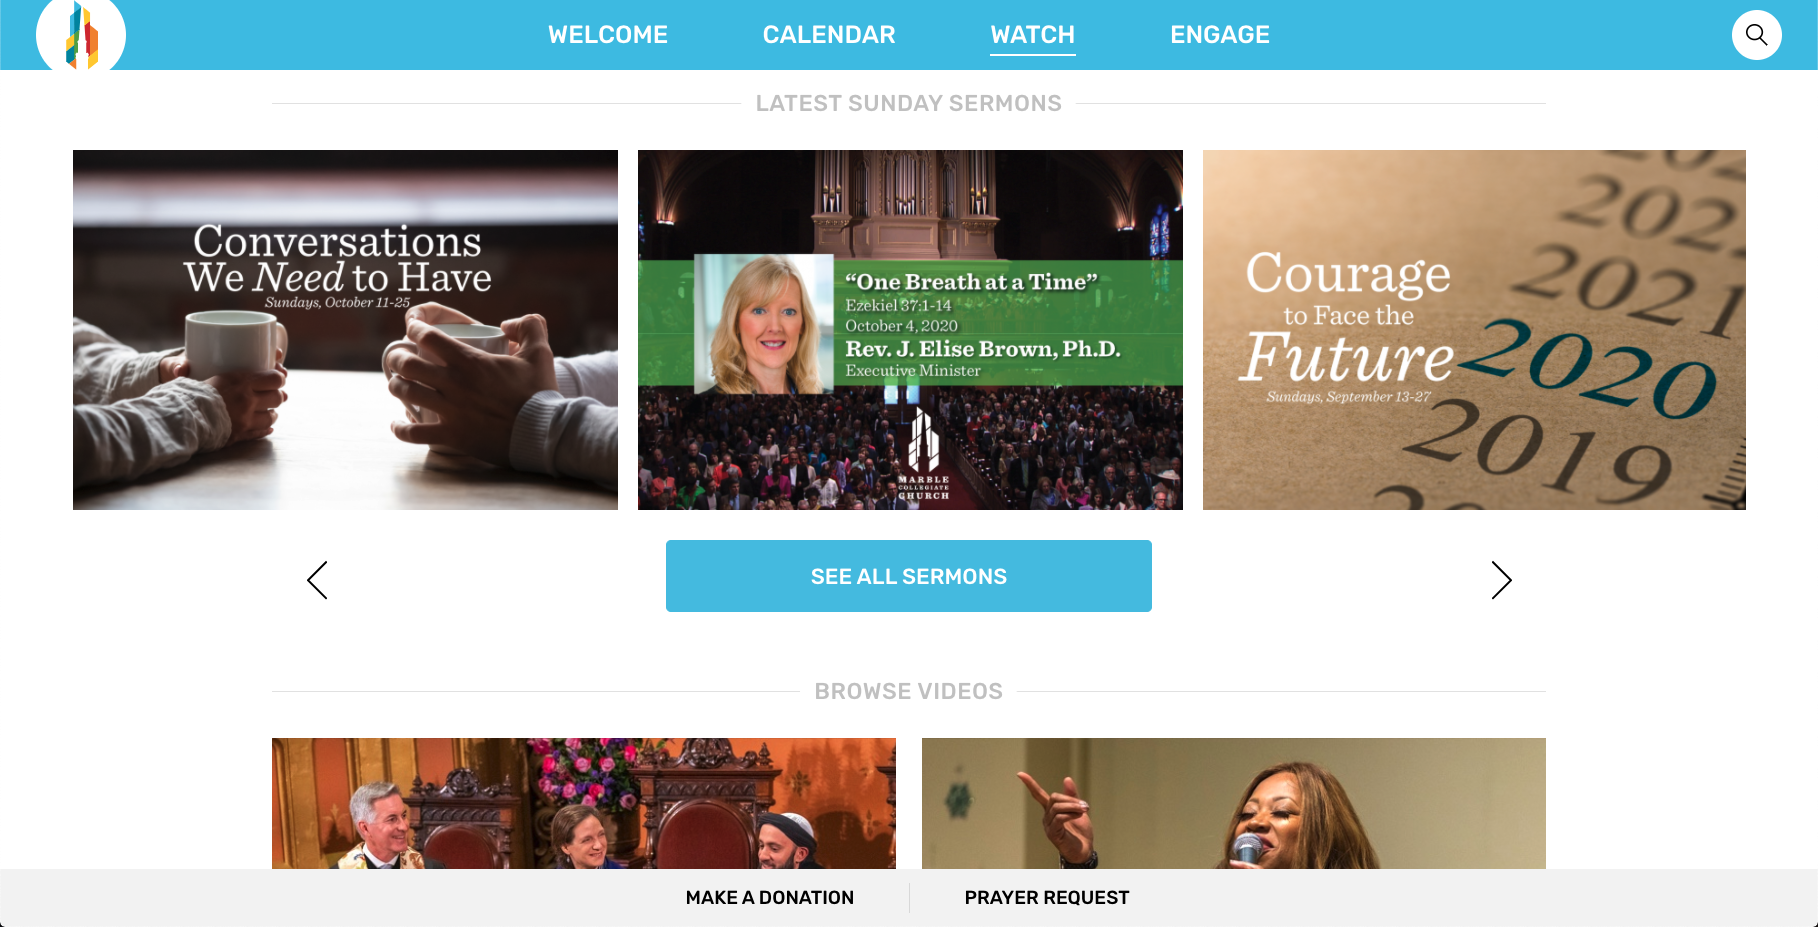This screenshot has height=927, width=1818.
Task: Click MAKE A DONATION link
Action: tap(770, 898)
